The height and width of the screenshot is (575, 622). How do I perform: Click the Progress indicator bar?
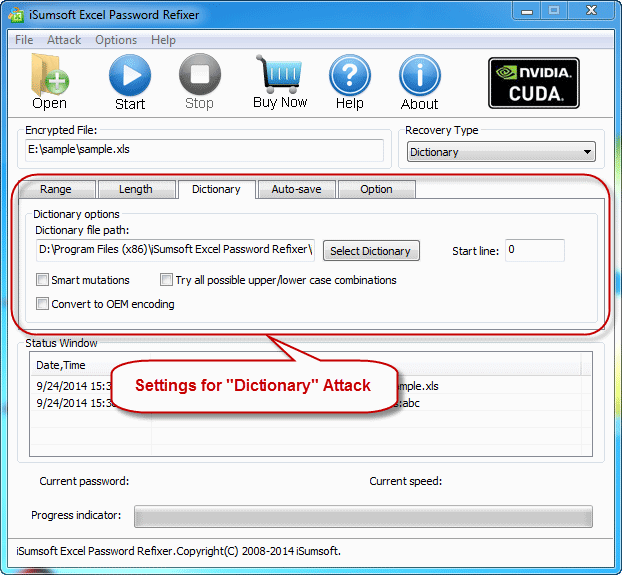point(363,516)
